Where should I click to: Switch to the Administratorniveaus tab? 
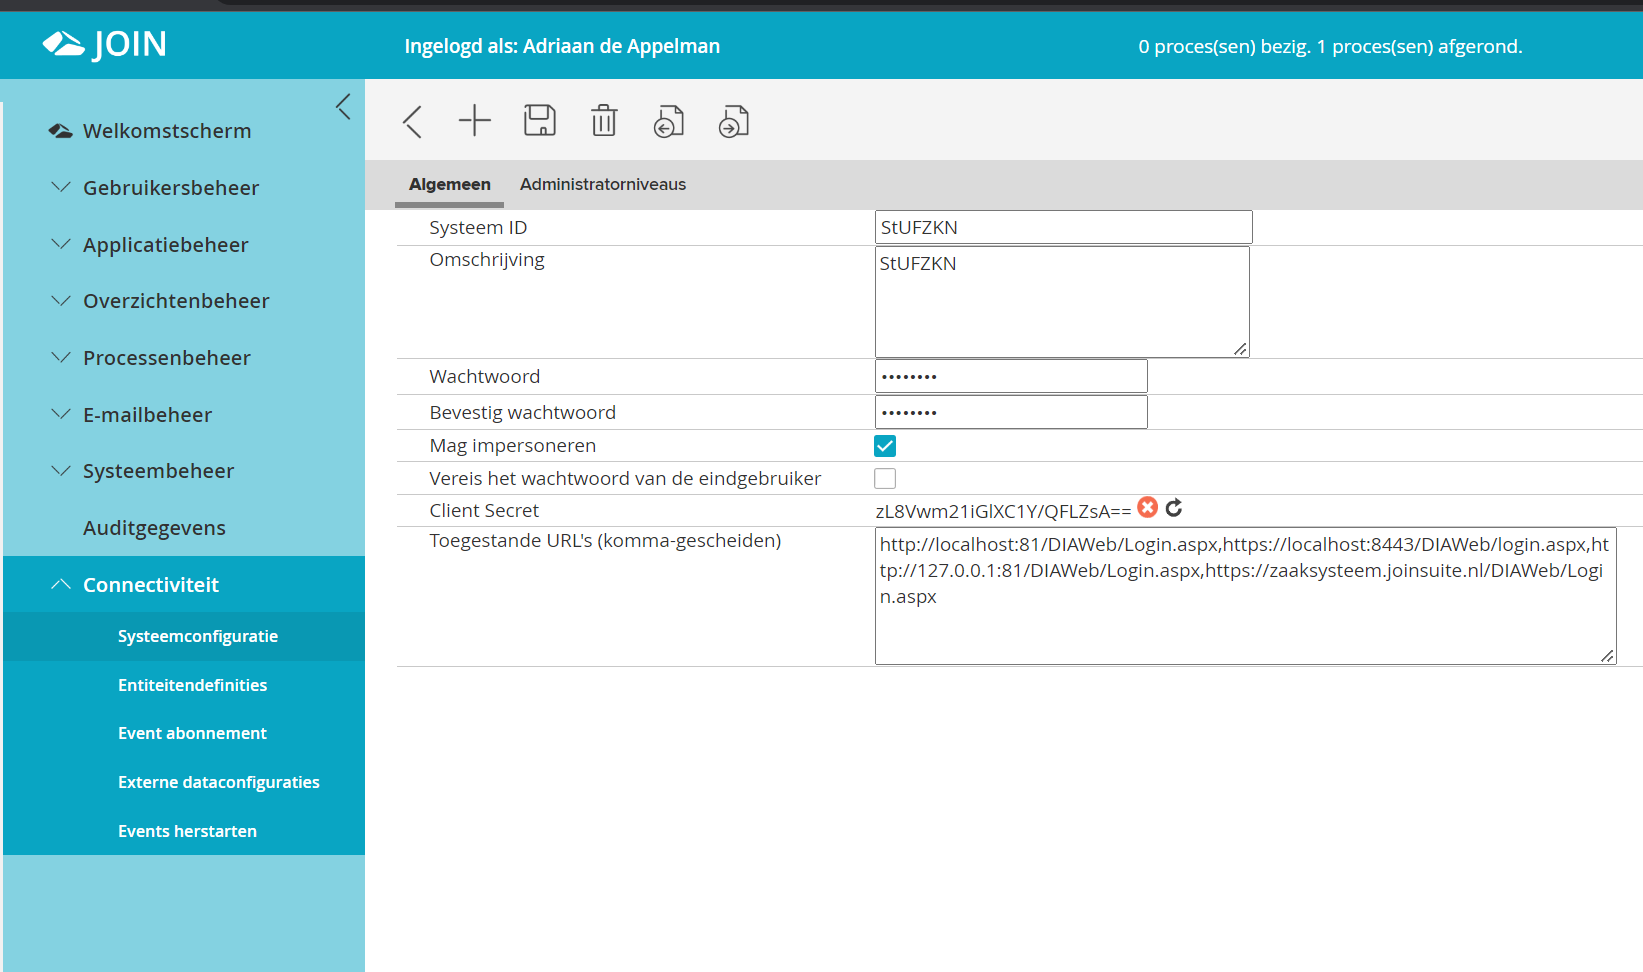(603, 184)
